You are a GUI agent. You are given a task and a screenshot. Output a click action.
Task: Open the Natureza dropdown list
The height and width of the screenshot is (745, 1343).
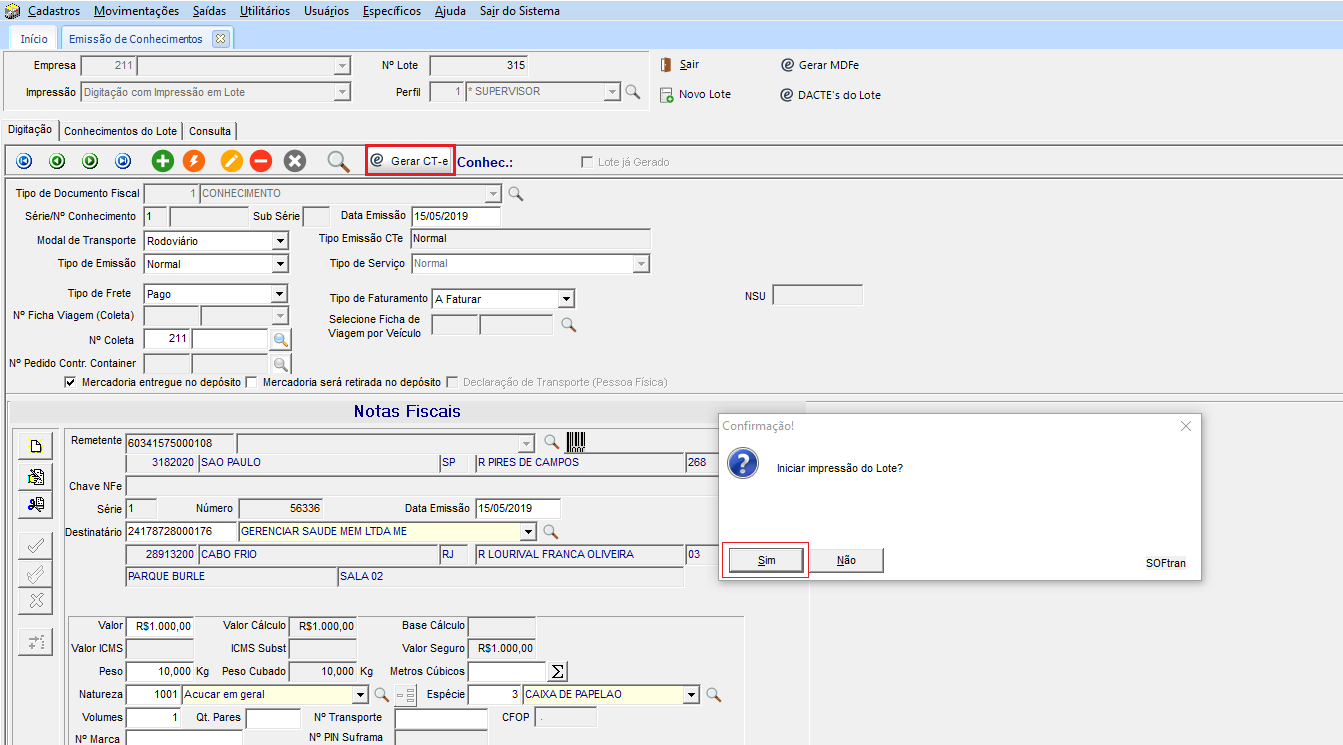[360, 694]
